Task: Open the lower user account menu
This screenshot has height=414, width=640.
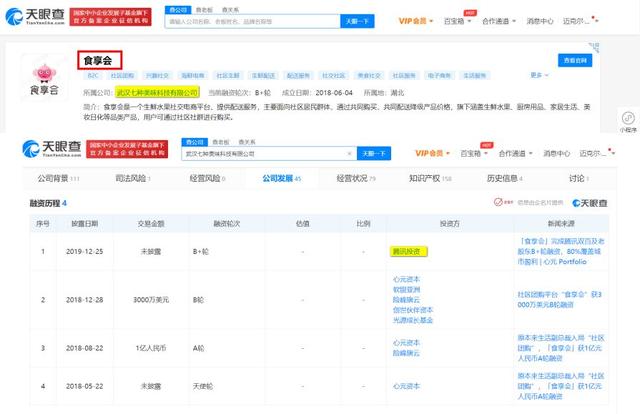Action: click(x=596, y=153)
